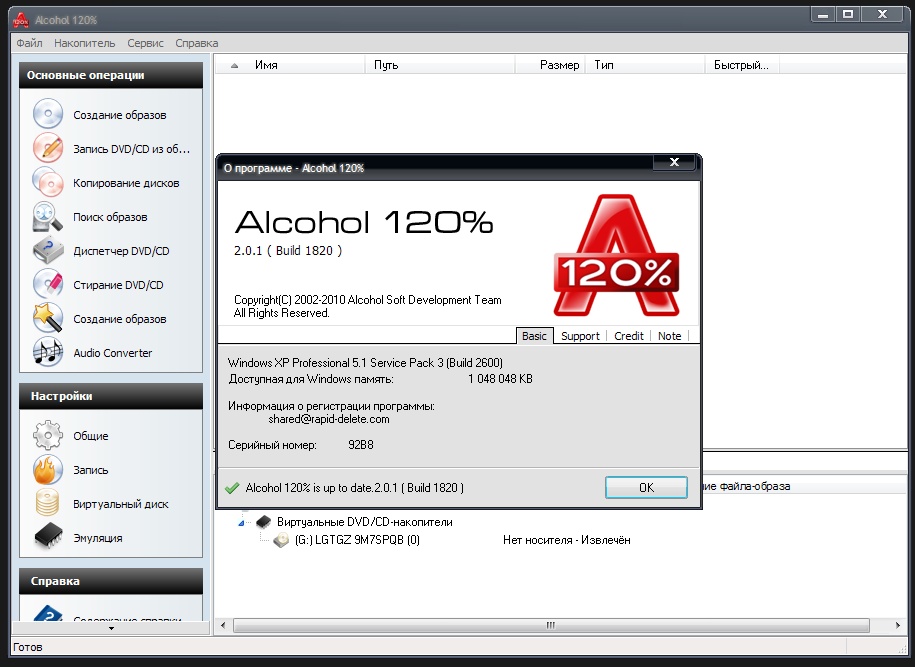Collapse the Настройки panel header
The image size is (915, 667).
pyautogui.click(x=111, y=396)
